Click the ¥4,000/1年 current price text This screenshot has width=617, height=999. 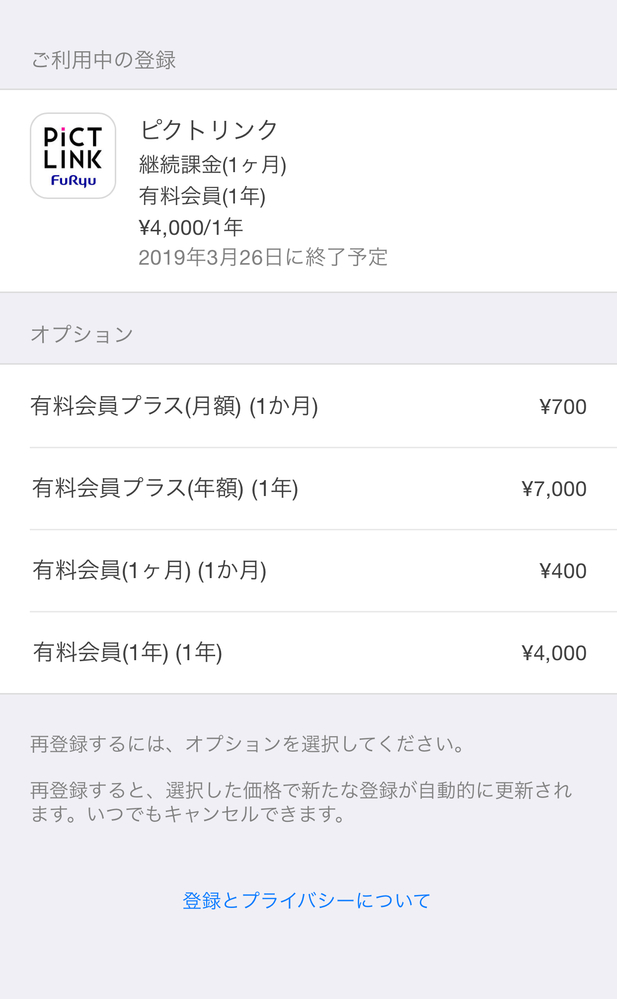190,227
